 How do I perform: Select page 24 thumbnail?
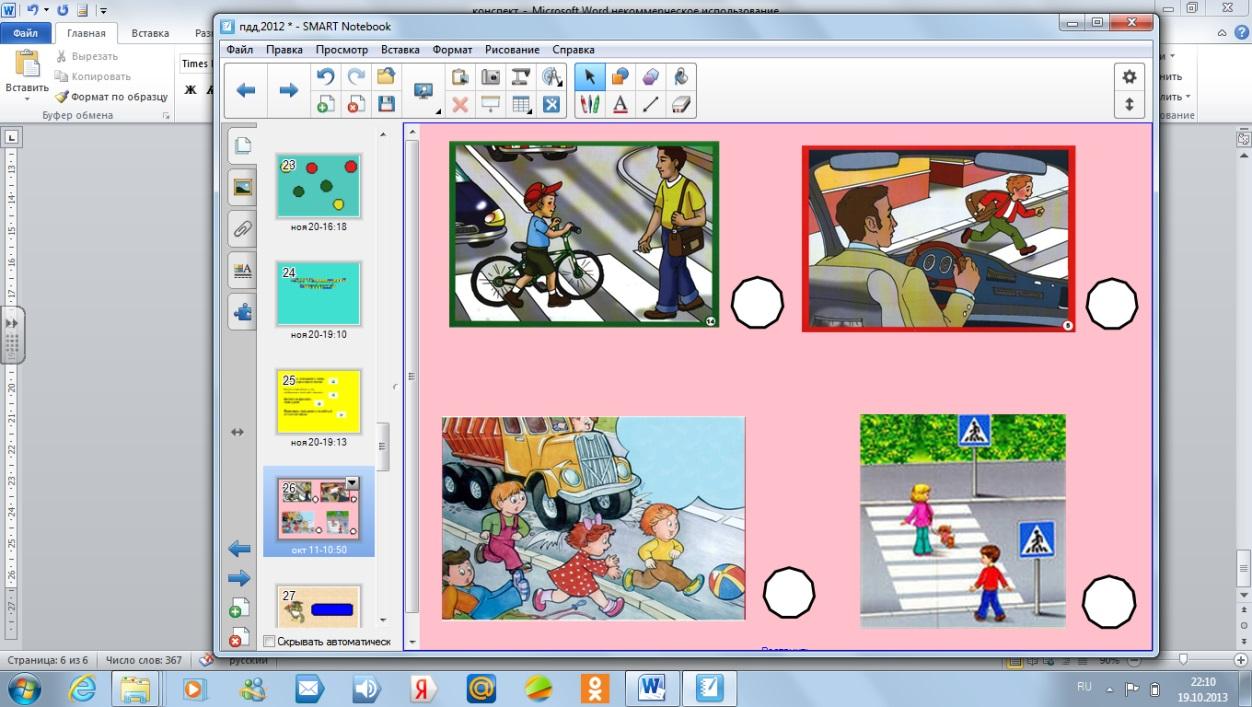point(319,294)
